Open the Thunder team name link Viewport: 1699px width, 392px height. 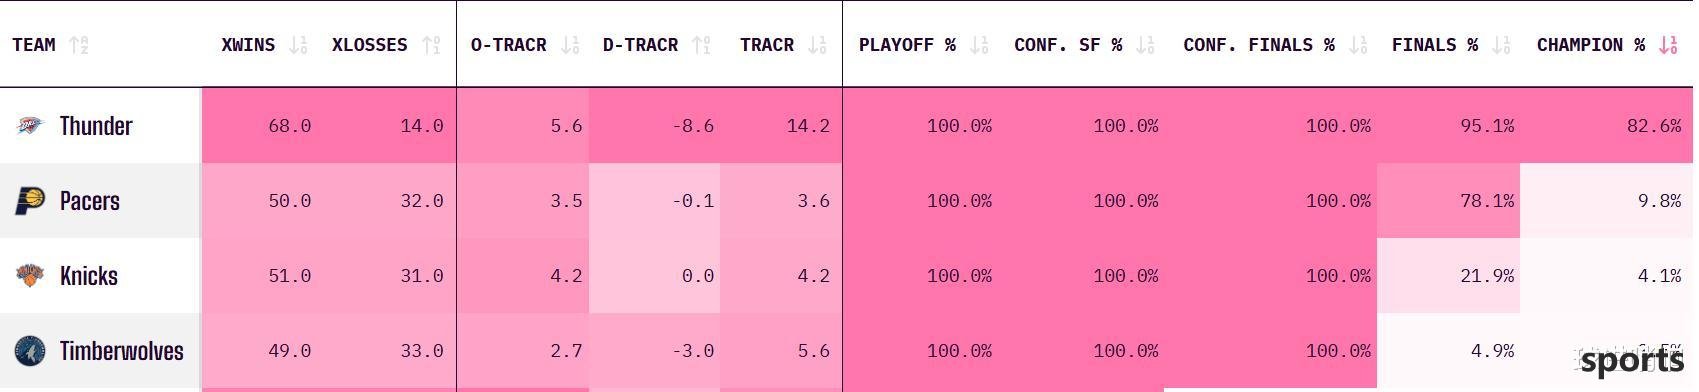click(96, 126)
